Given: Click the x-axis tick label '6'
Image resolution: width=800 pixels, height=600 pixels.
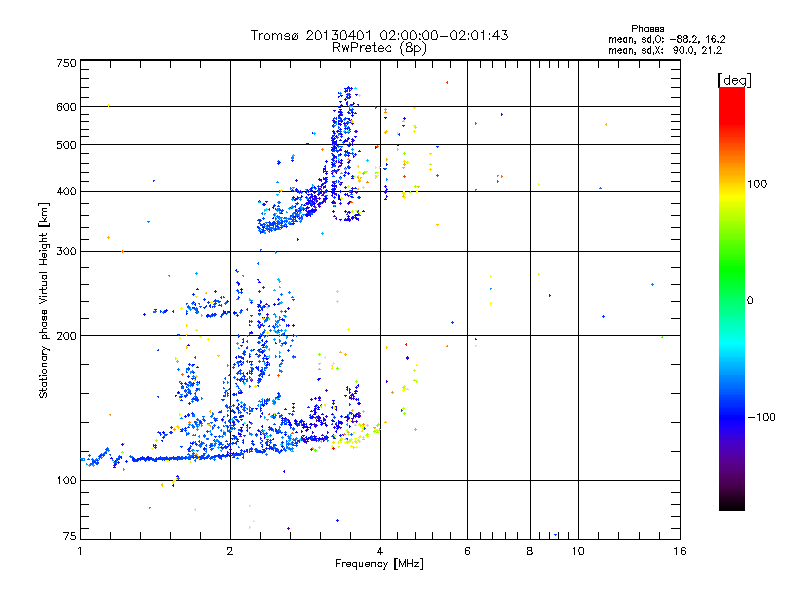Looking at the screenshot, I should [467, 551].
